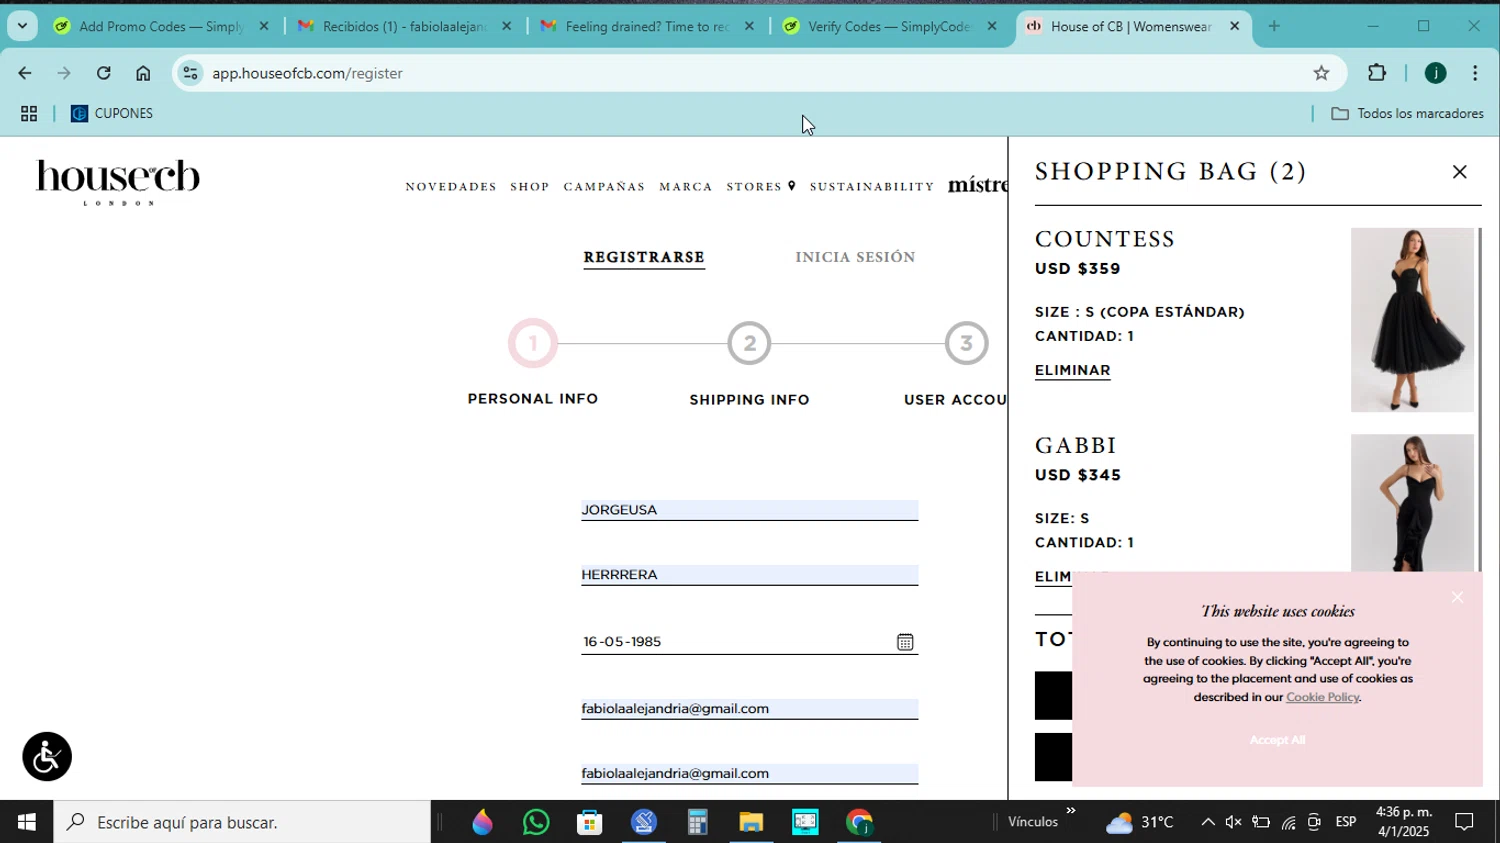Edit the first email address field
Screen dimensions: 1500x843
pos(749,709)
